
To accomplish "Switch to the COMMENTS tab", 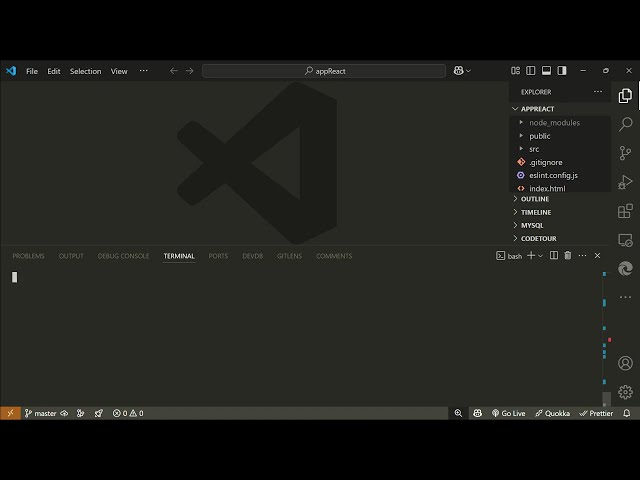I will coord(334,256).
